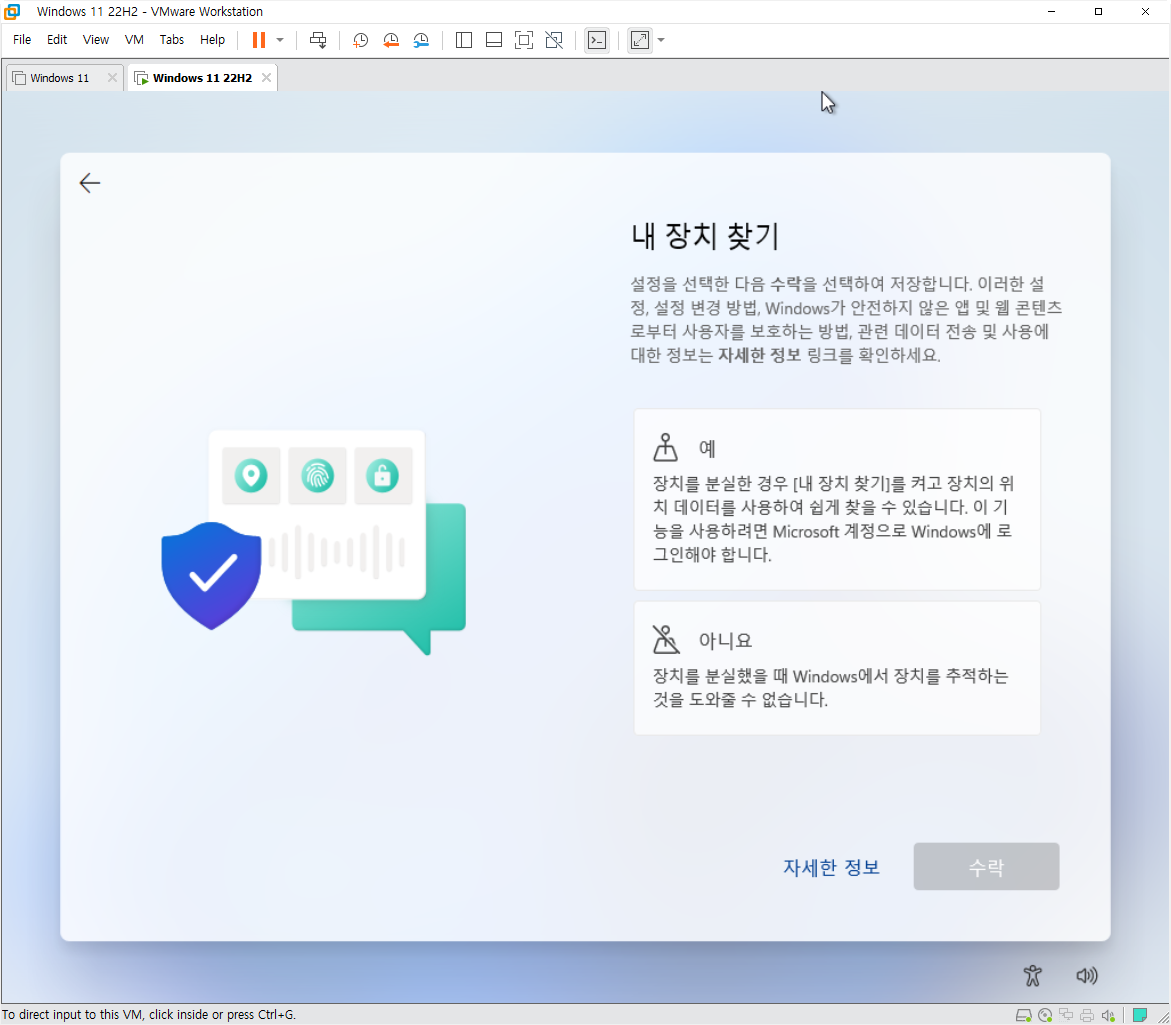The height and width of the screenshot is (1025, 1171).
Task: Click the network adapter status icon
Action: coord(1066,1015)
